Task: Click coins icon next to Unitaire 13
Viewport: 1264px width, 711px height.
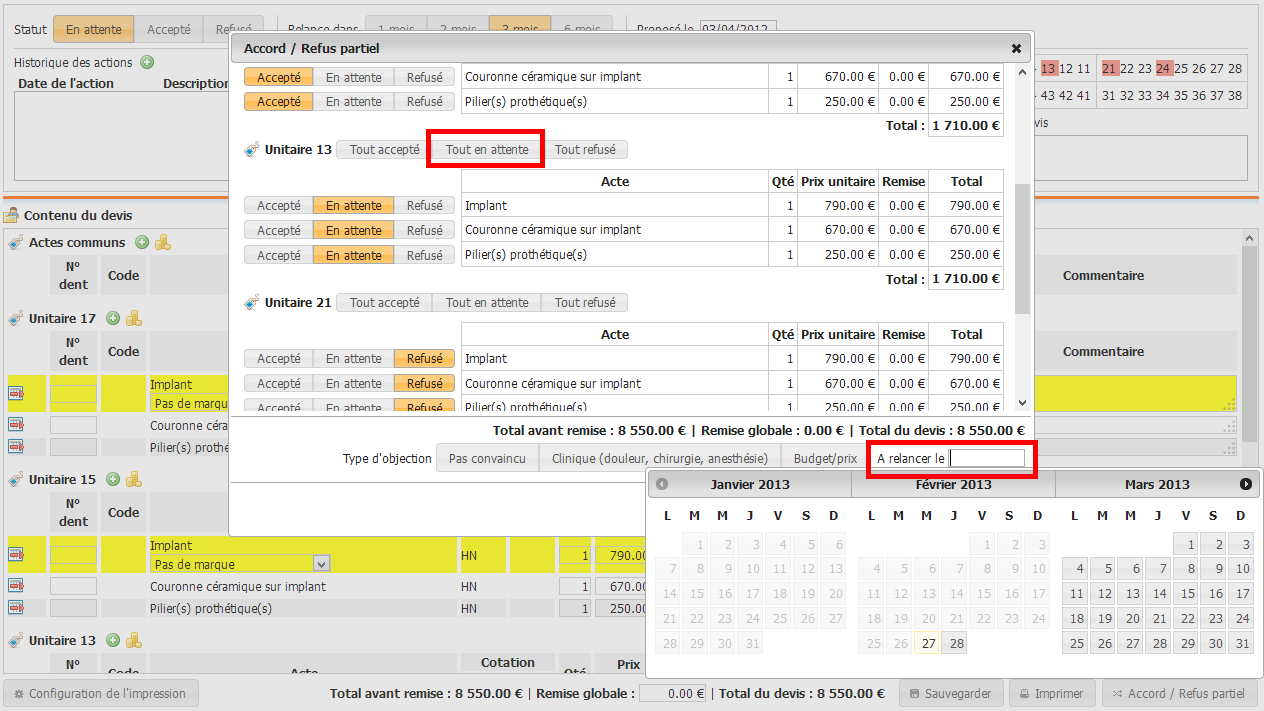Action: 133,641
